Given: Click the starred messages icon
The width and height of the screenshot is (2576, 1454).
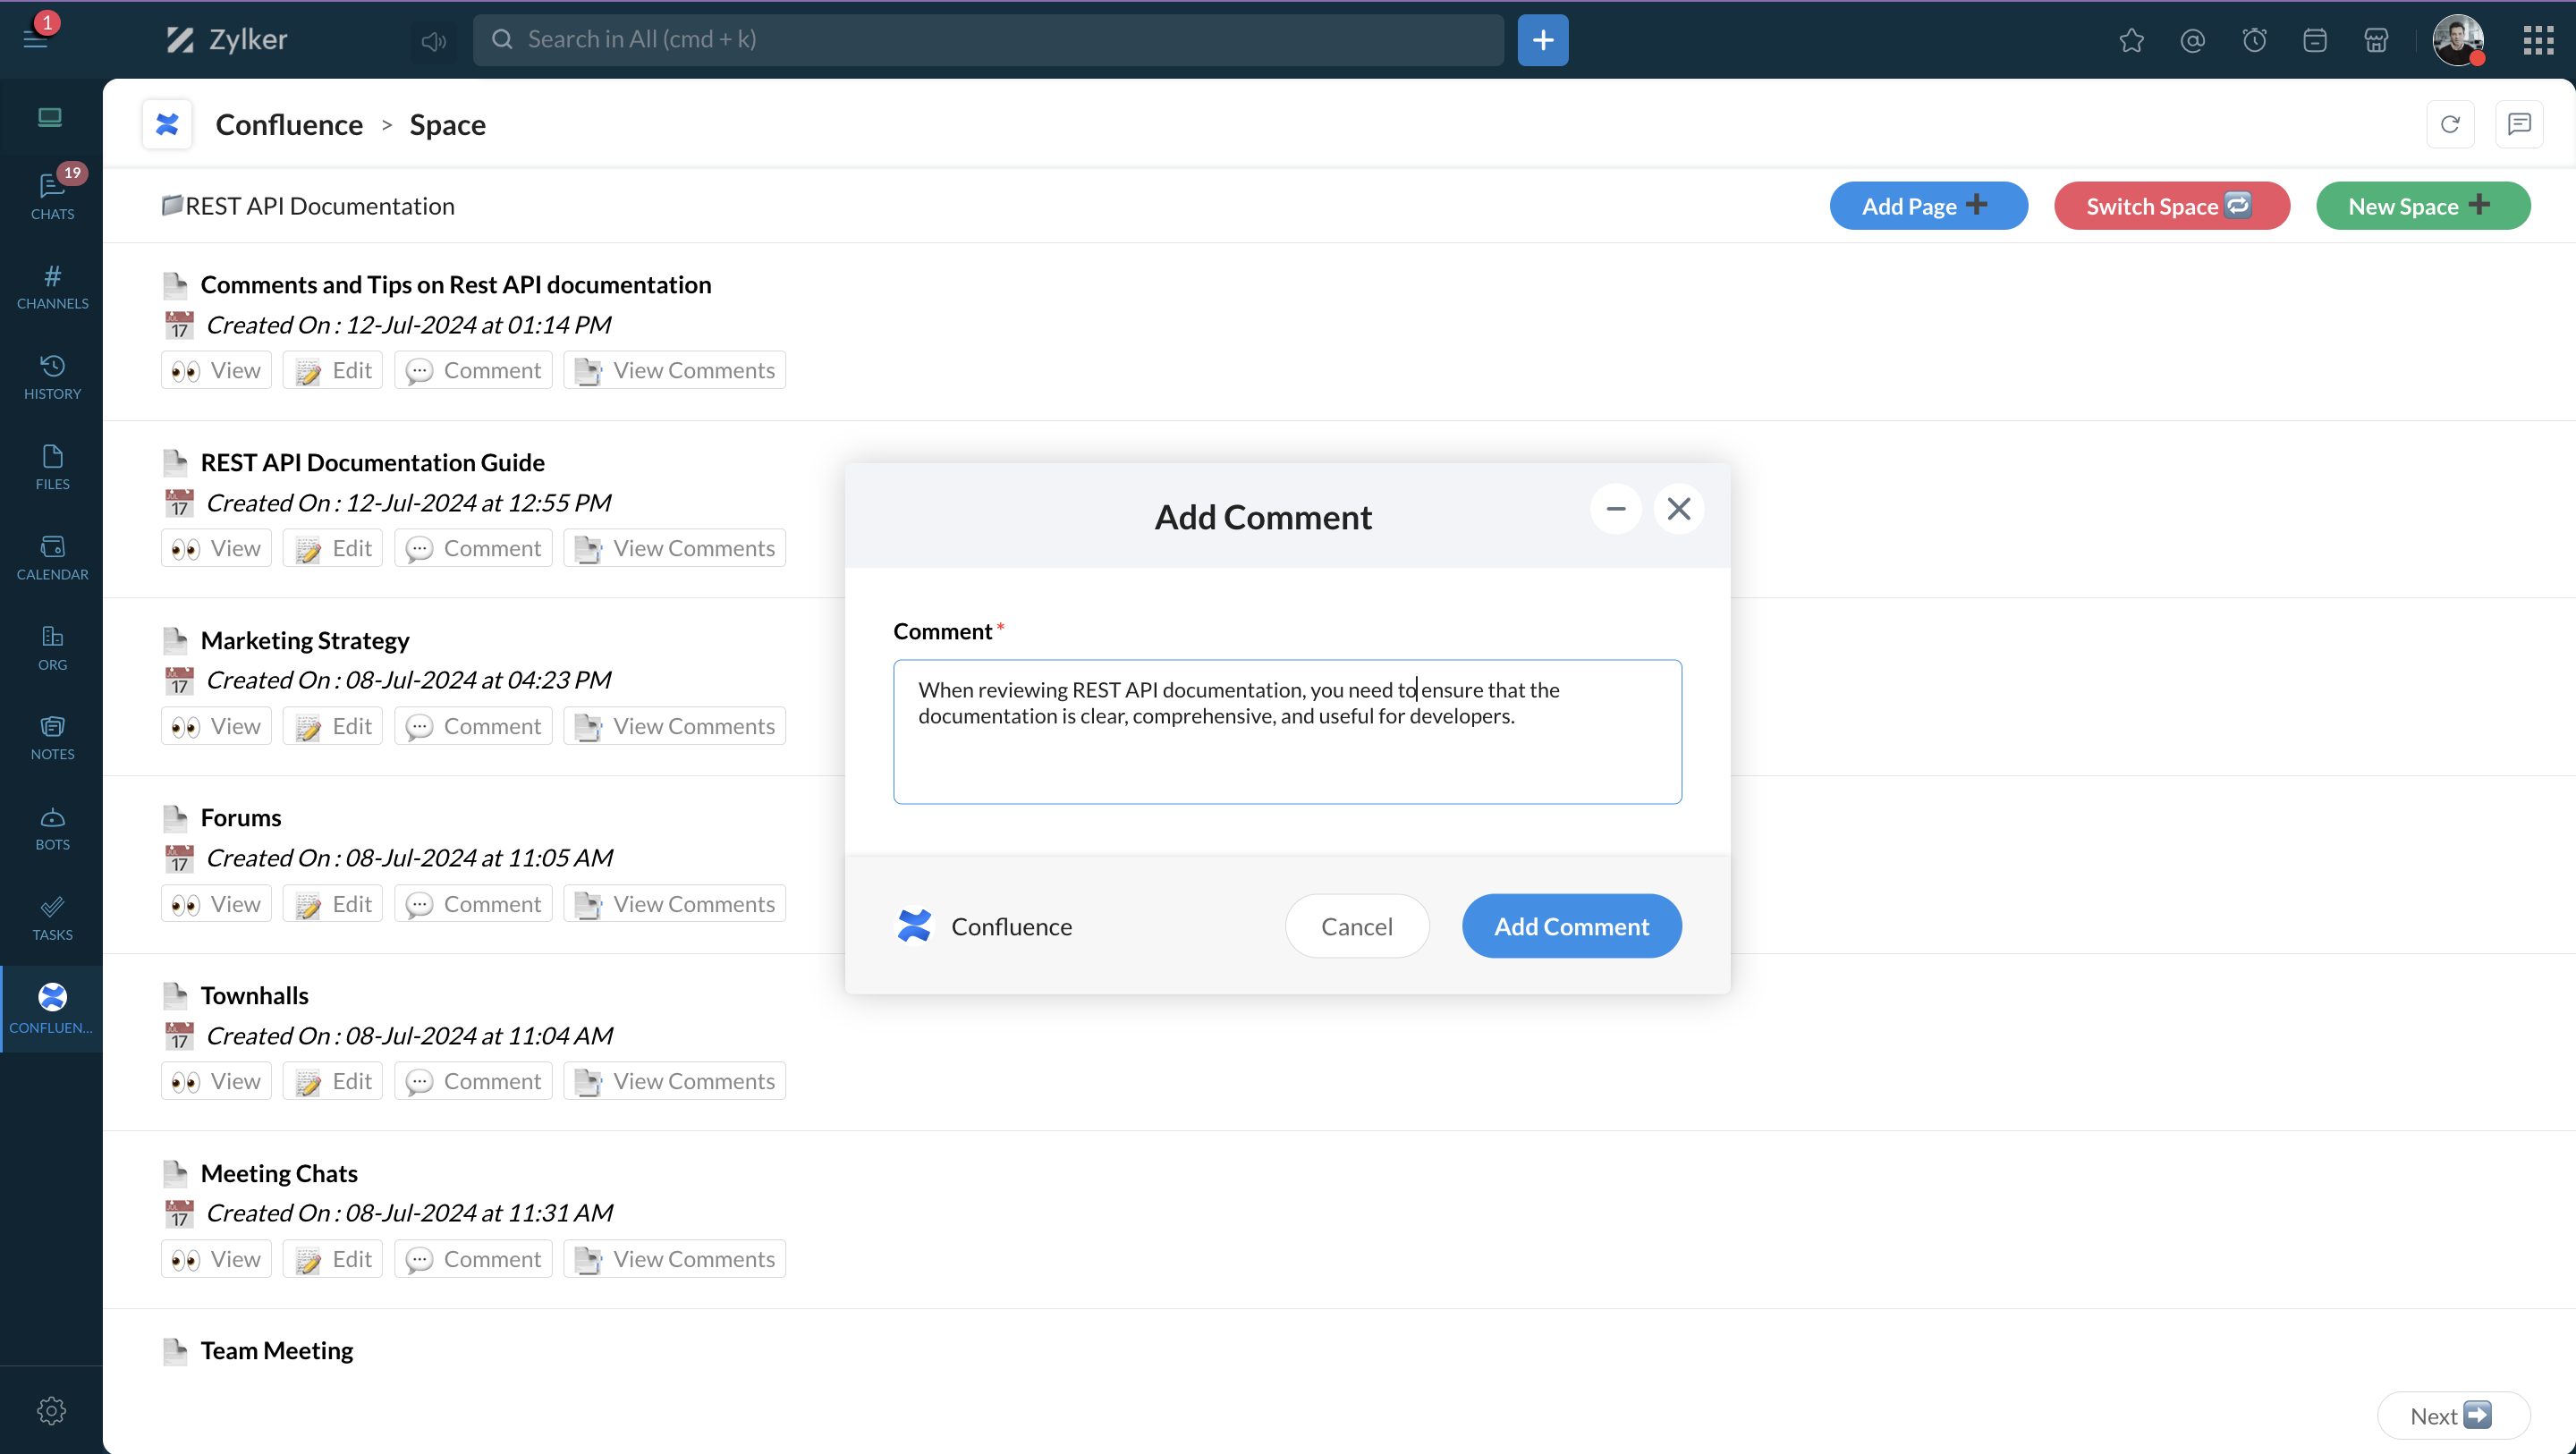Looking at the screenshot, I should [2131, 40].
